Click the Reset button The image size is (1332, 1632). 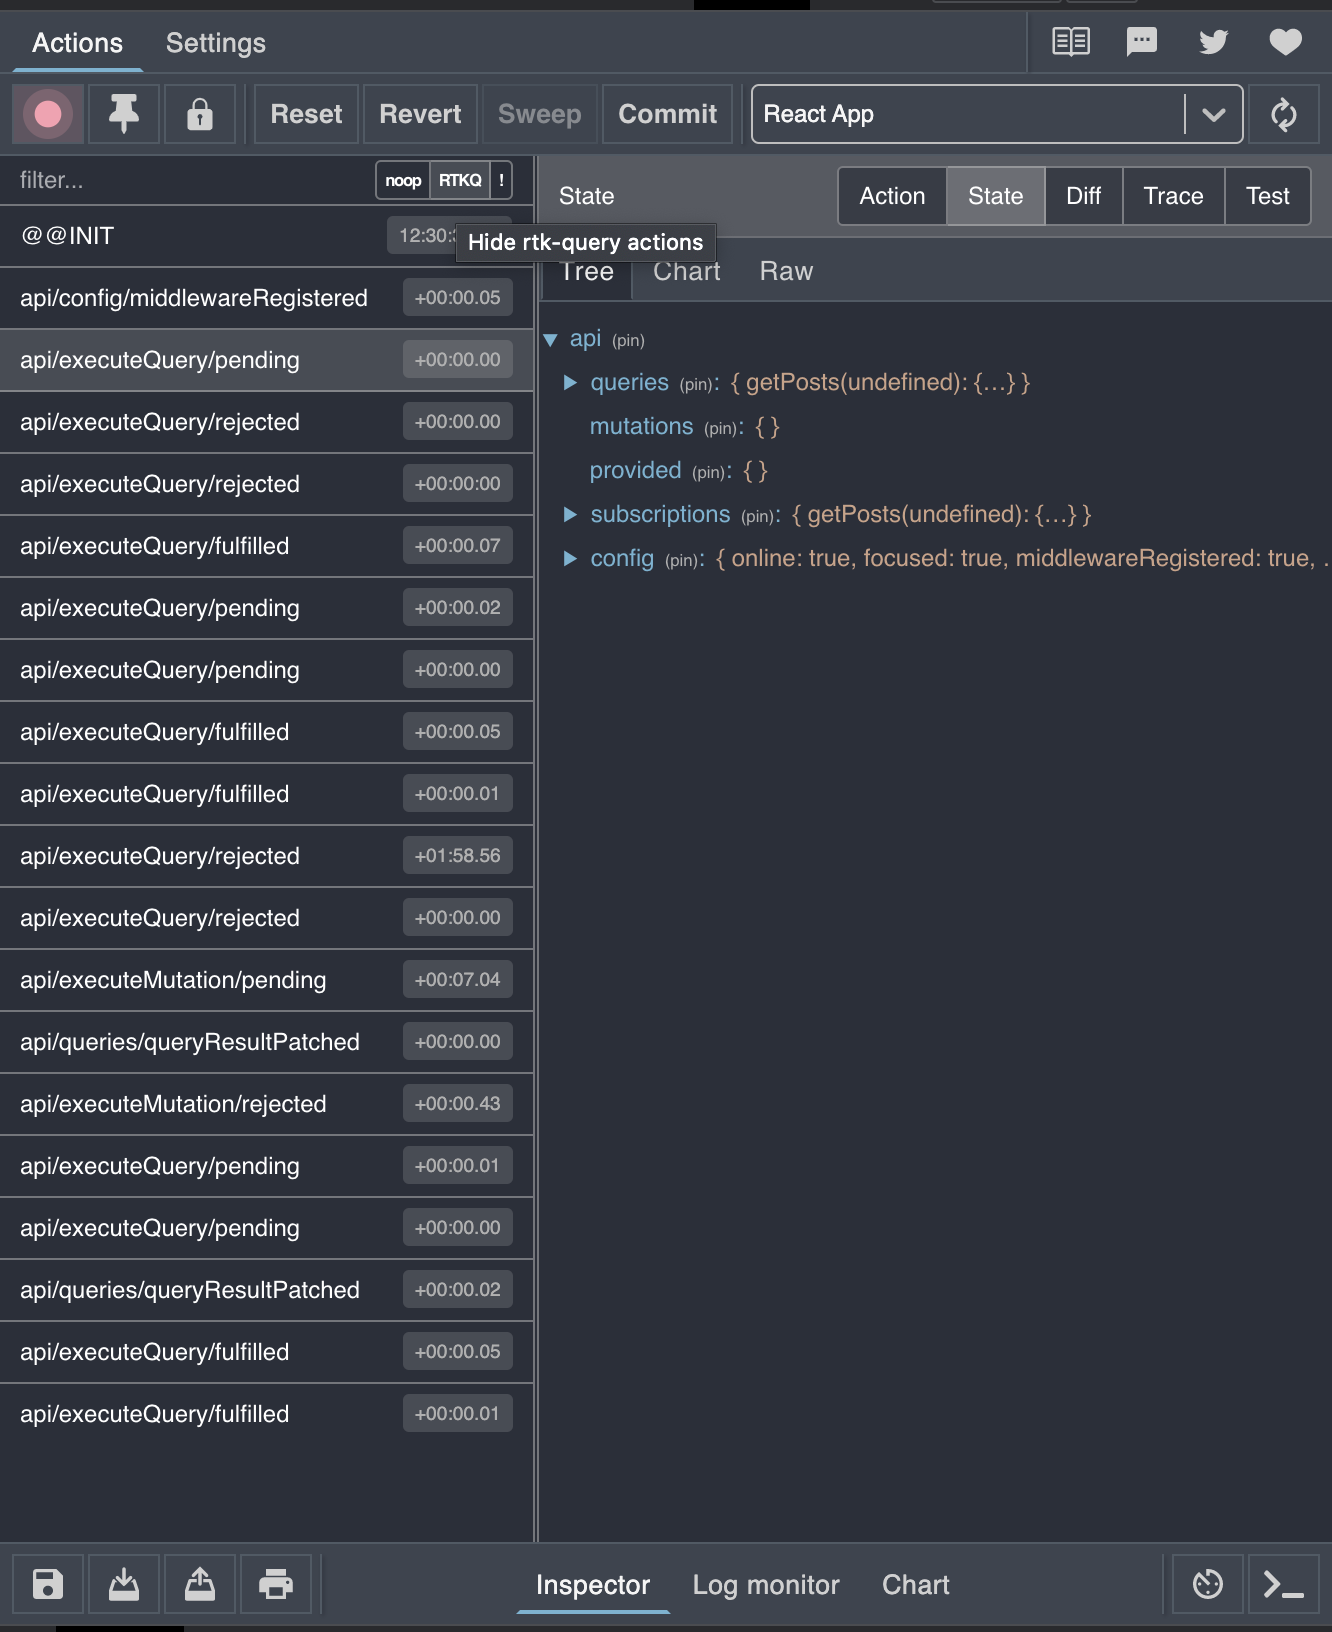pyautogui.click(x=306, y=114)
